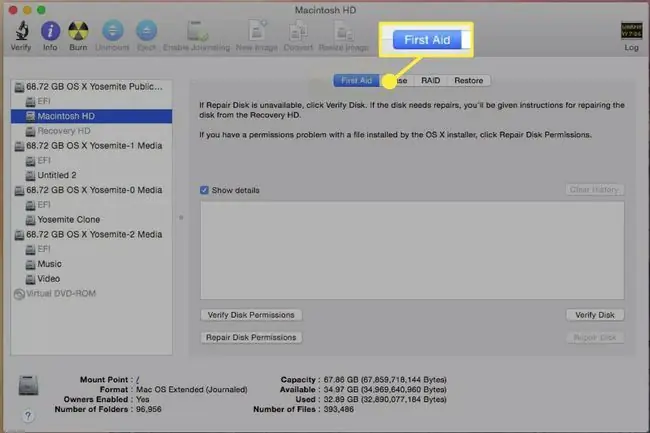Select 68.72 GB OS X Yosemite Public disk
650x433 pixels.
click(92, 87)
